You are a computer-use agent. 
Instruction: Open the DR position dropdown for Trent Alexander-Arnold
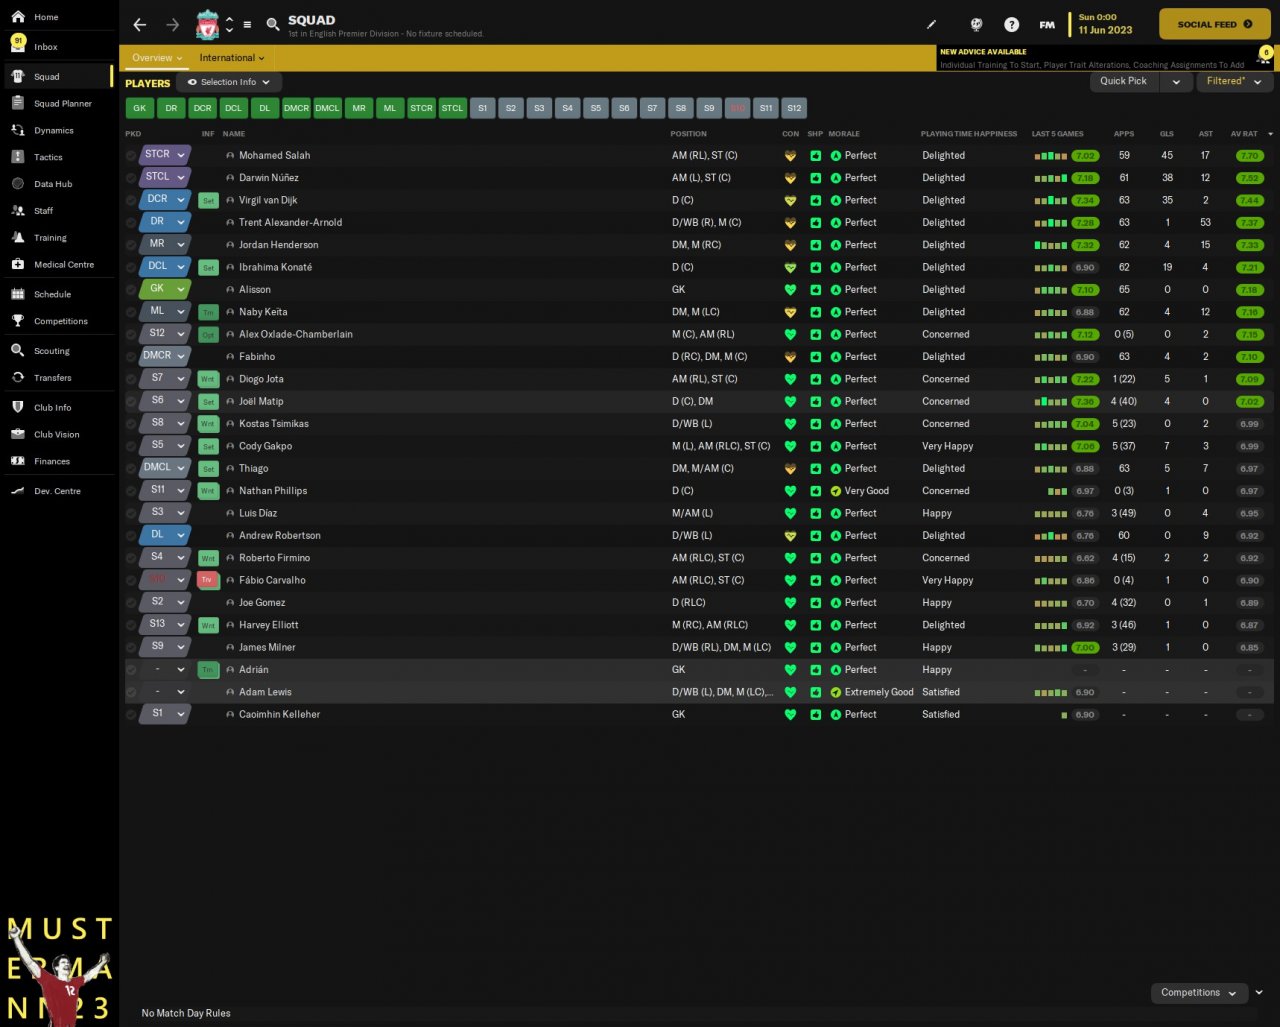(x=165, y=222)
